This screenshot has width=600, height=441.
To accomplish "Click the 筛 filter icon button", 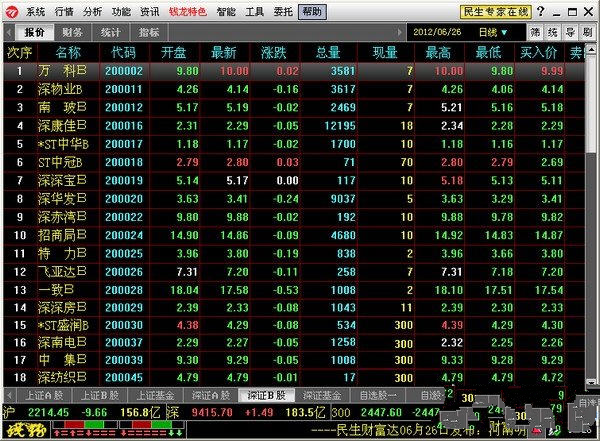I will pyautogui.click(x=536, y=33).
